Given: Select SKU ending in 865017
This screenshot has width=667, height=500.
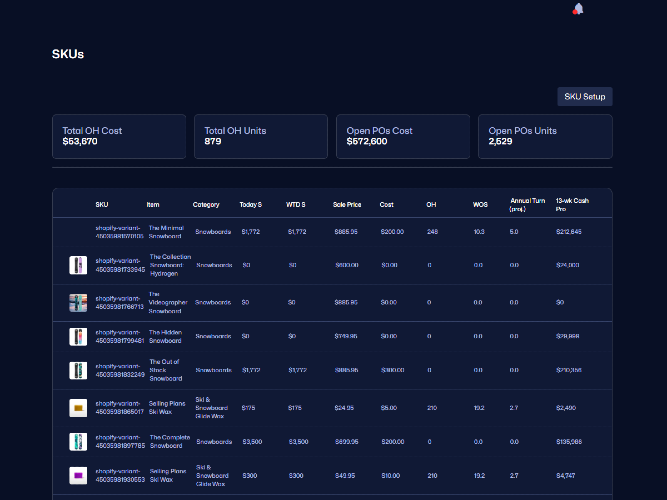Looking at the screenshot, I should pyautogui.click(x=120, y=408).
